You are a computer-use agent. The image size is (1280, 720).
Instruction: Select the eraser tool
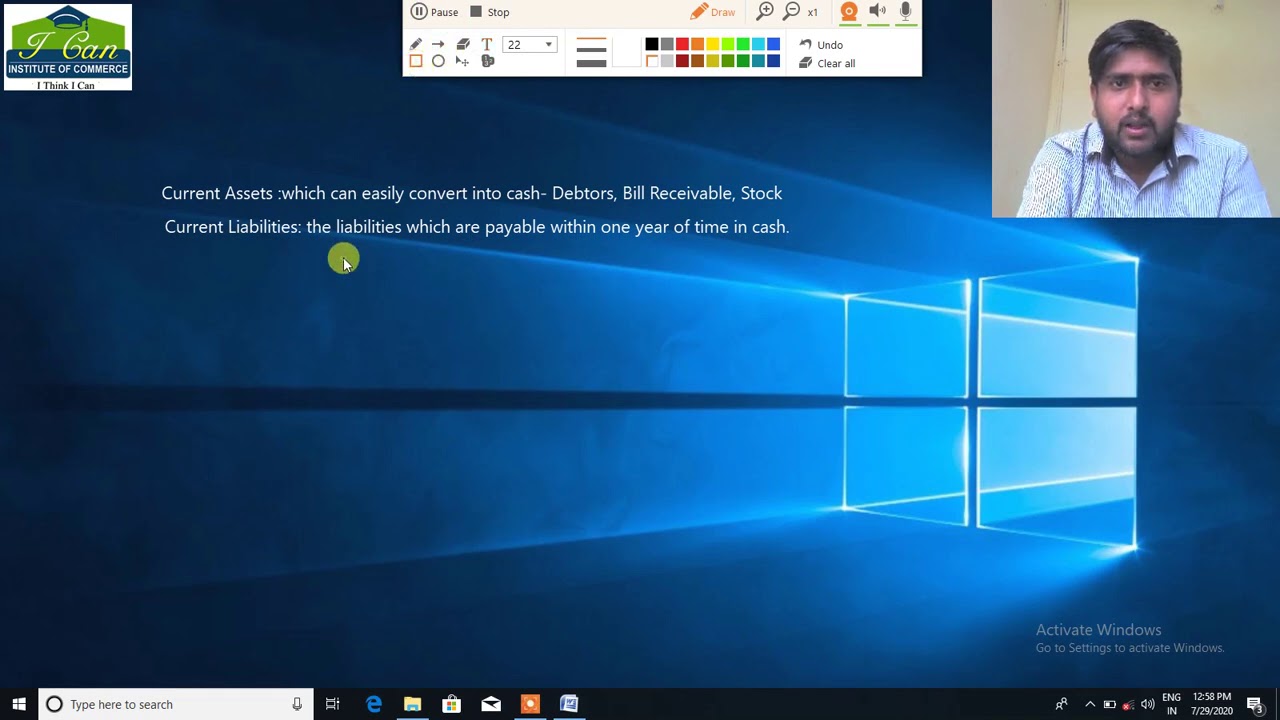463,44
